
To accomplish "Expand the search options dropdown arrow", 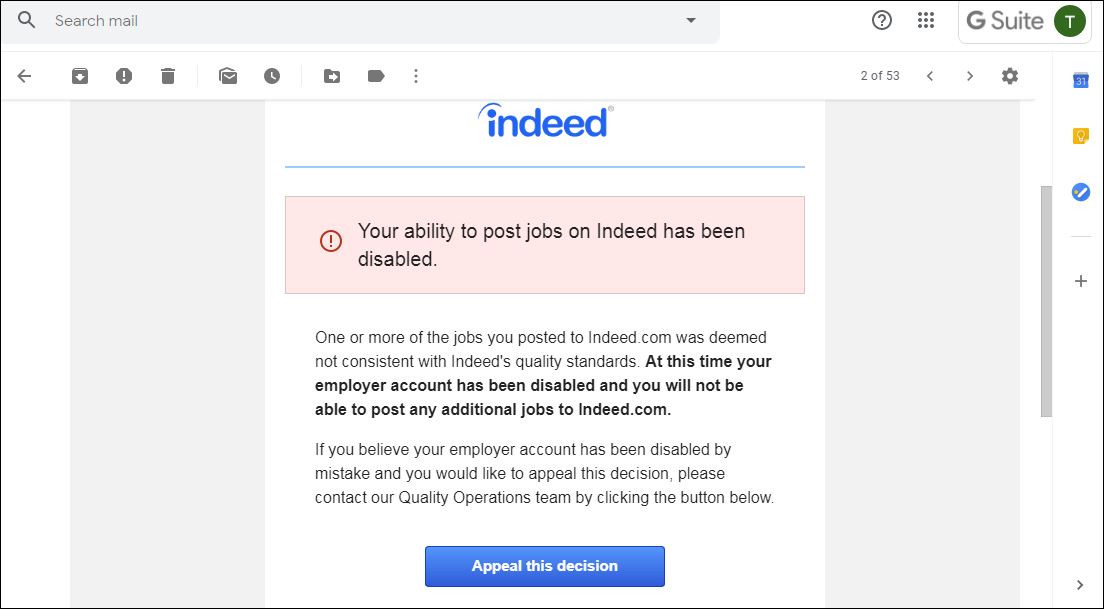I will (x=690, y=20).
